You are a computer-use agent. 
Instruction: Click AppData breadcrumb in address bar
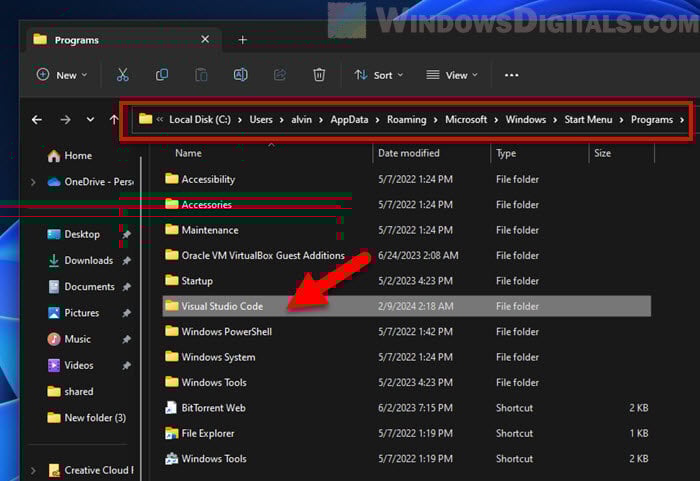[x=349, y=120]
